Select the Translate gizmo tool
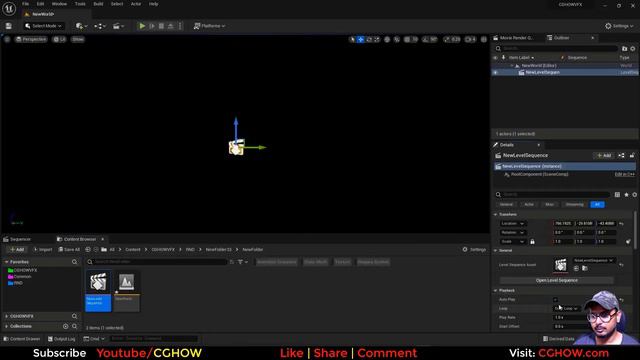 click(x=360, y=40)
